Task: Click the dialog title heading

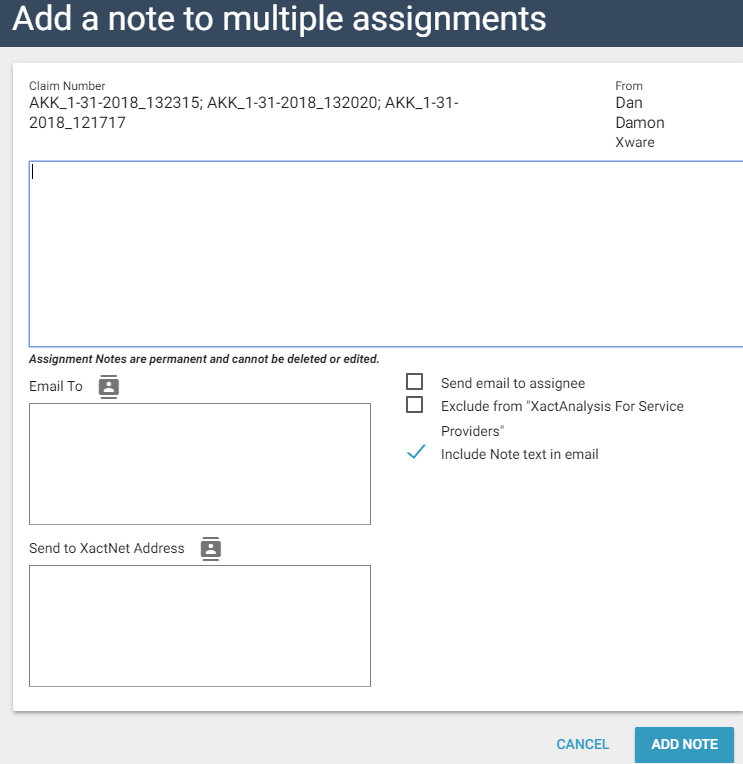Action: click(x=279, y=19)
